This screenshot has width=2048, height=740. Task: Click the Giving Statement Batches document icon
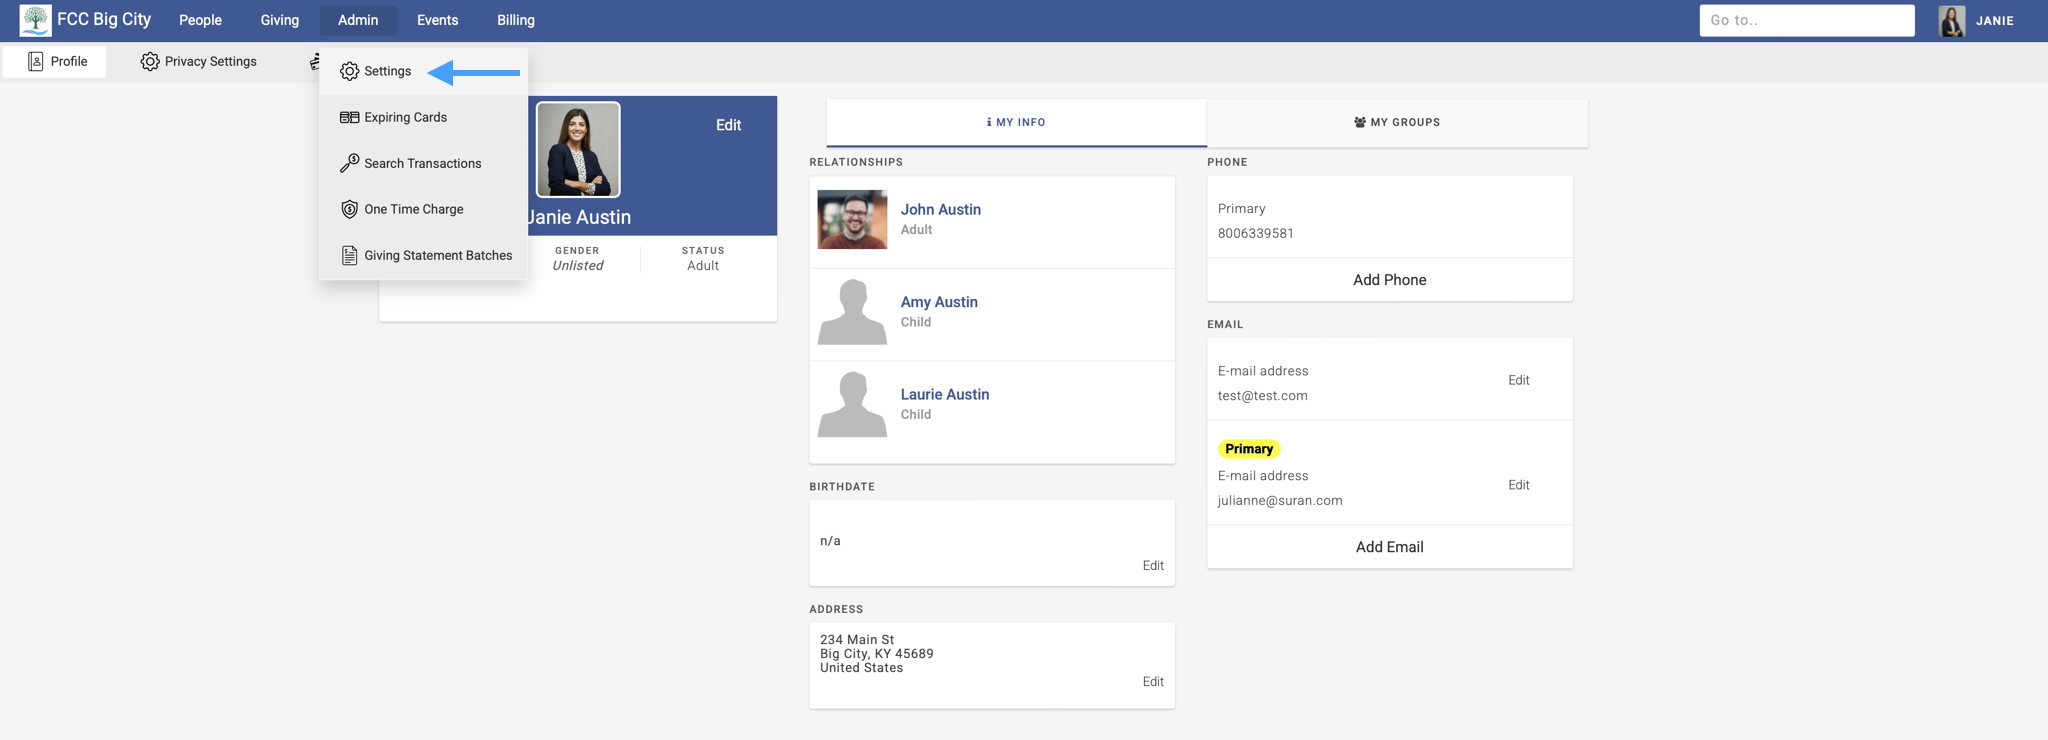[349, 255]
